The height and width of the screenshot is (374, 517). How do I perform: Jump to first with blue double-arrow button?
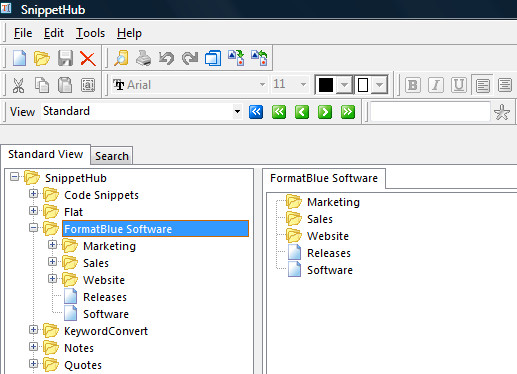coord(256,112)
